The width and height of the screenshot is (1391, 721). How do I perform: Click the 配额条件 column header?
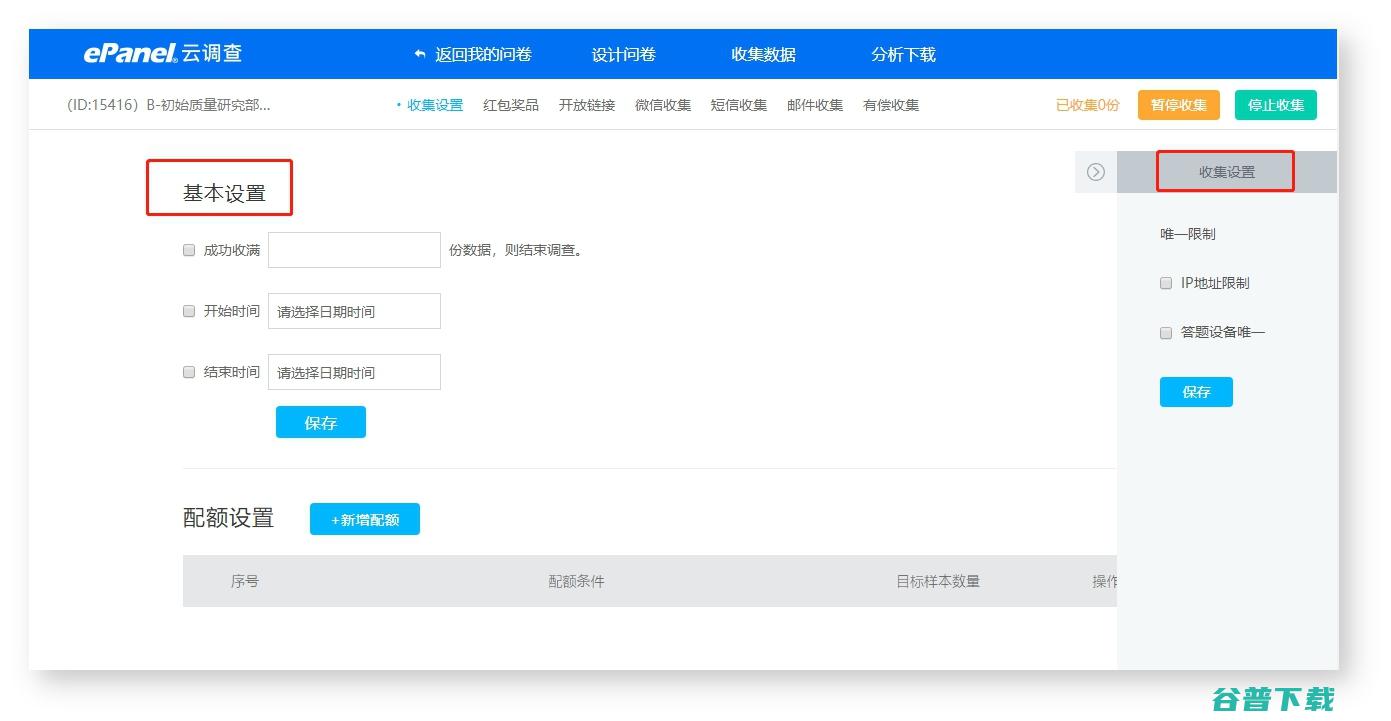(577, 581)
